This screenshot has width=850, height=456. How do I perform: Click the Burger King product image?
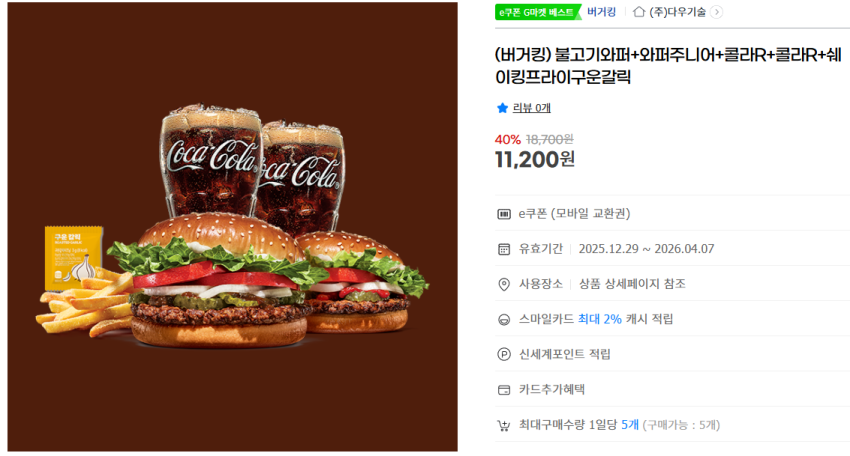point(233,227)
